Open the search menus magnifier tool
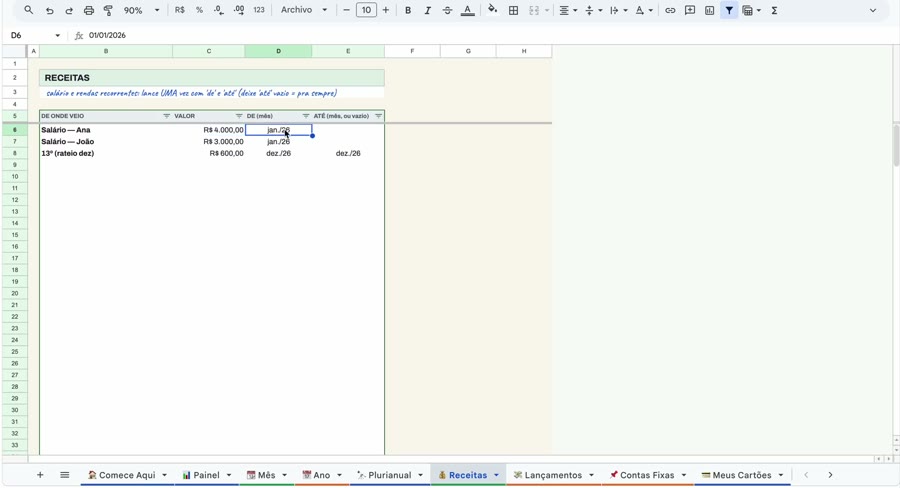Screen dimensions: 900x488 coord(28,10)
